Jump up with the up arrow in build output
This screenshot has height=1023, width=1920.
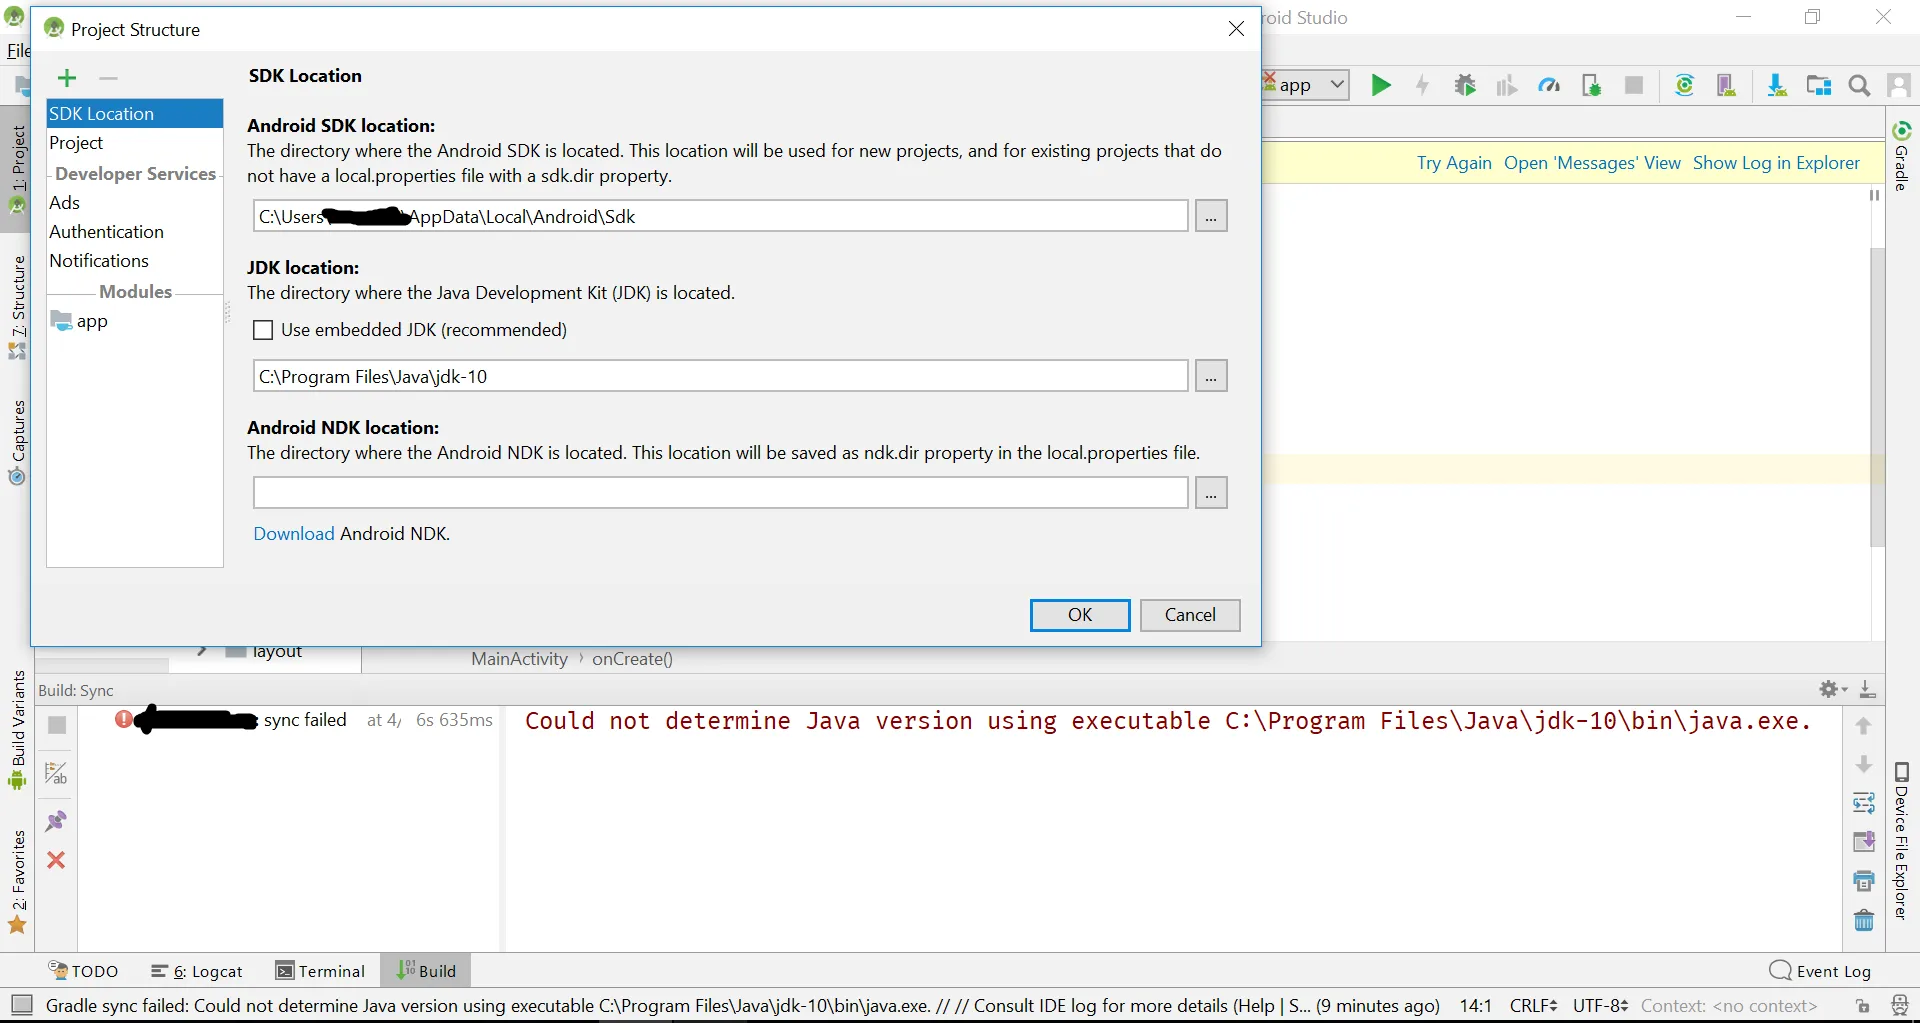coord(1863,726)
